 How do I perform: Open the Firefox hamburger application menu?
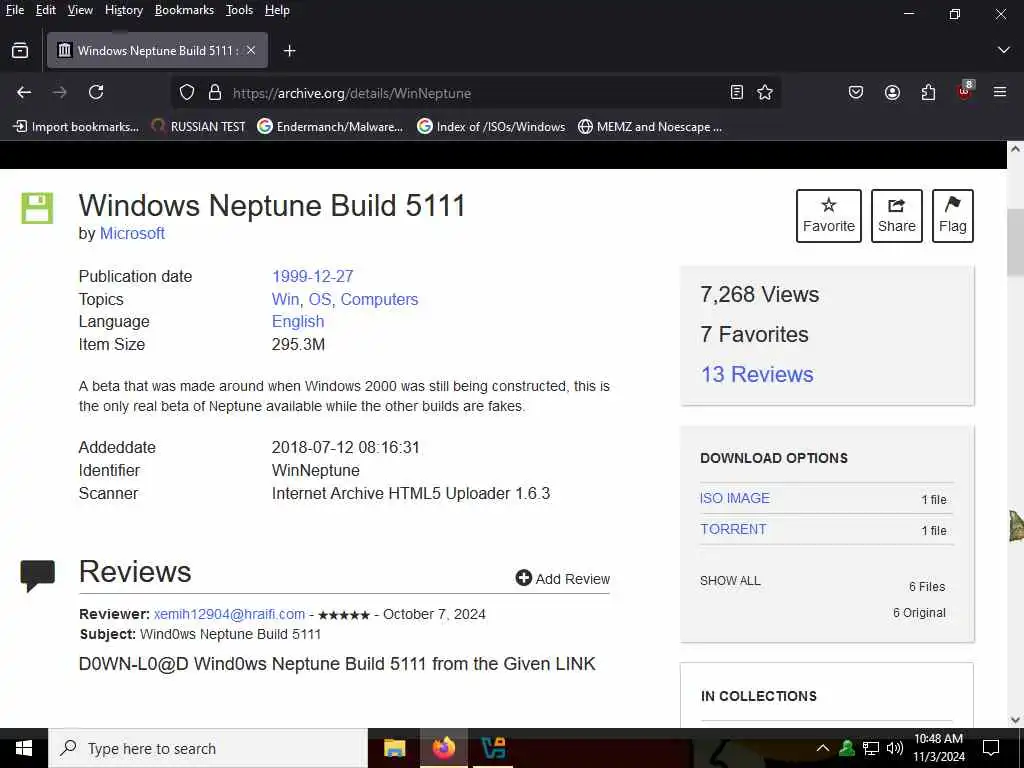pos(1000,93)
